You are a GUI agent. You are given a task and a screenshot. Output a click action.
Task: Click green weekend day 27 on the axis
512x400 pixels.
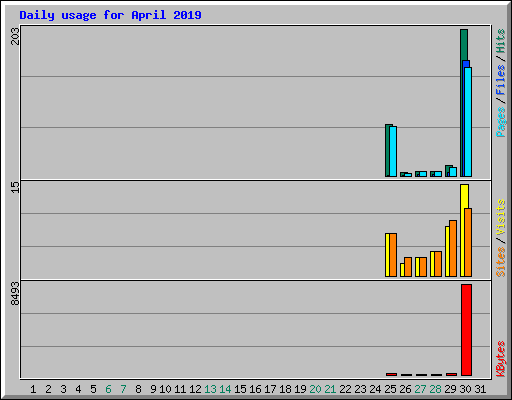[x=420, y=389]
